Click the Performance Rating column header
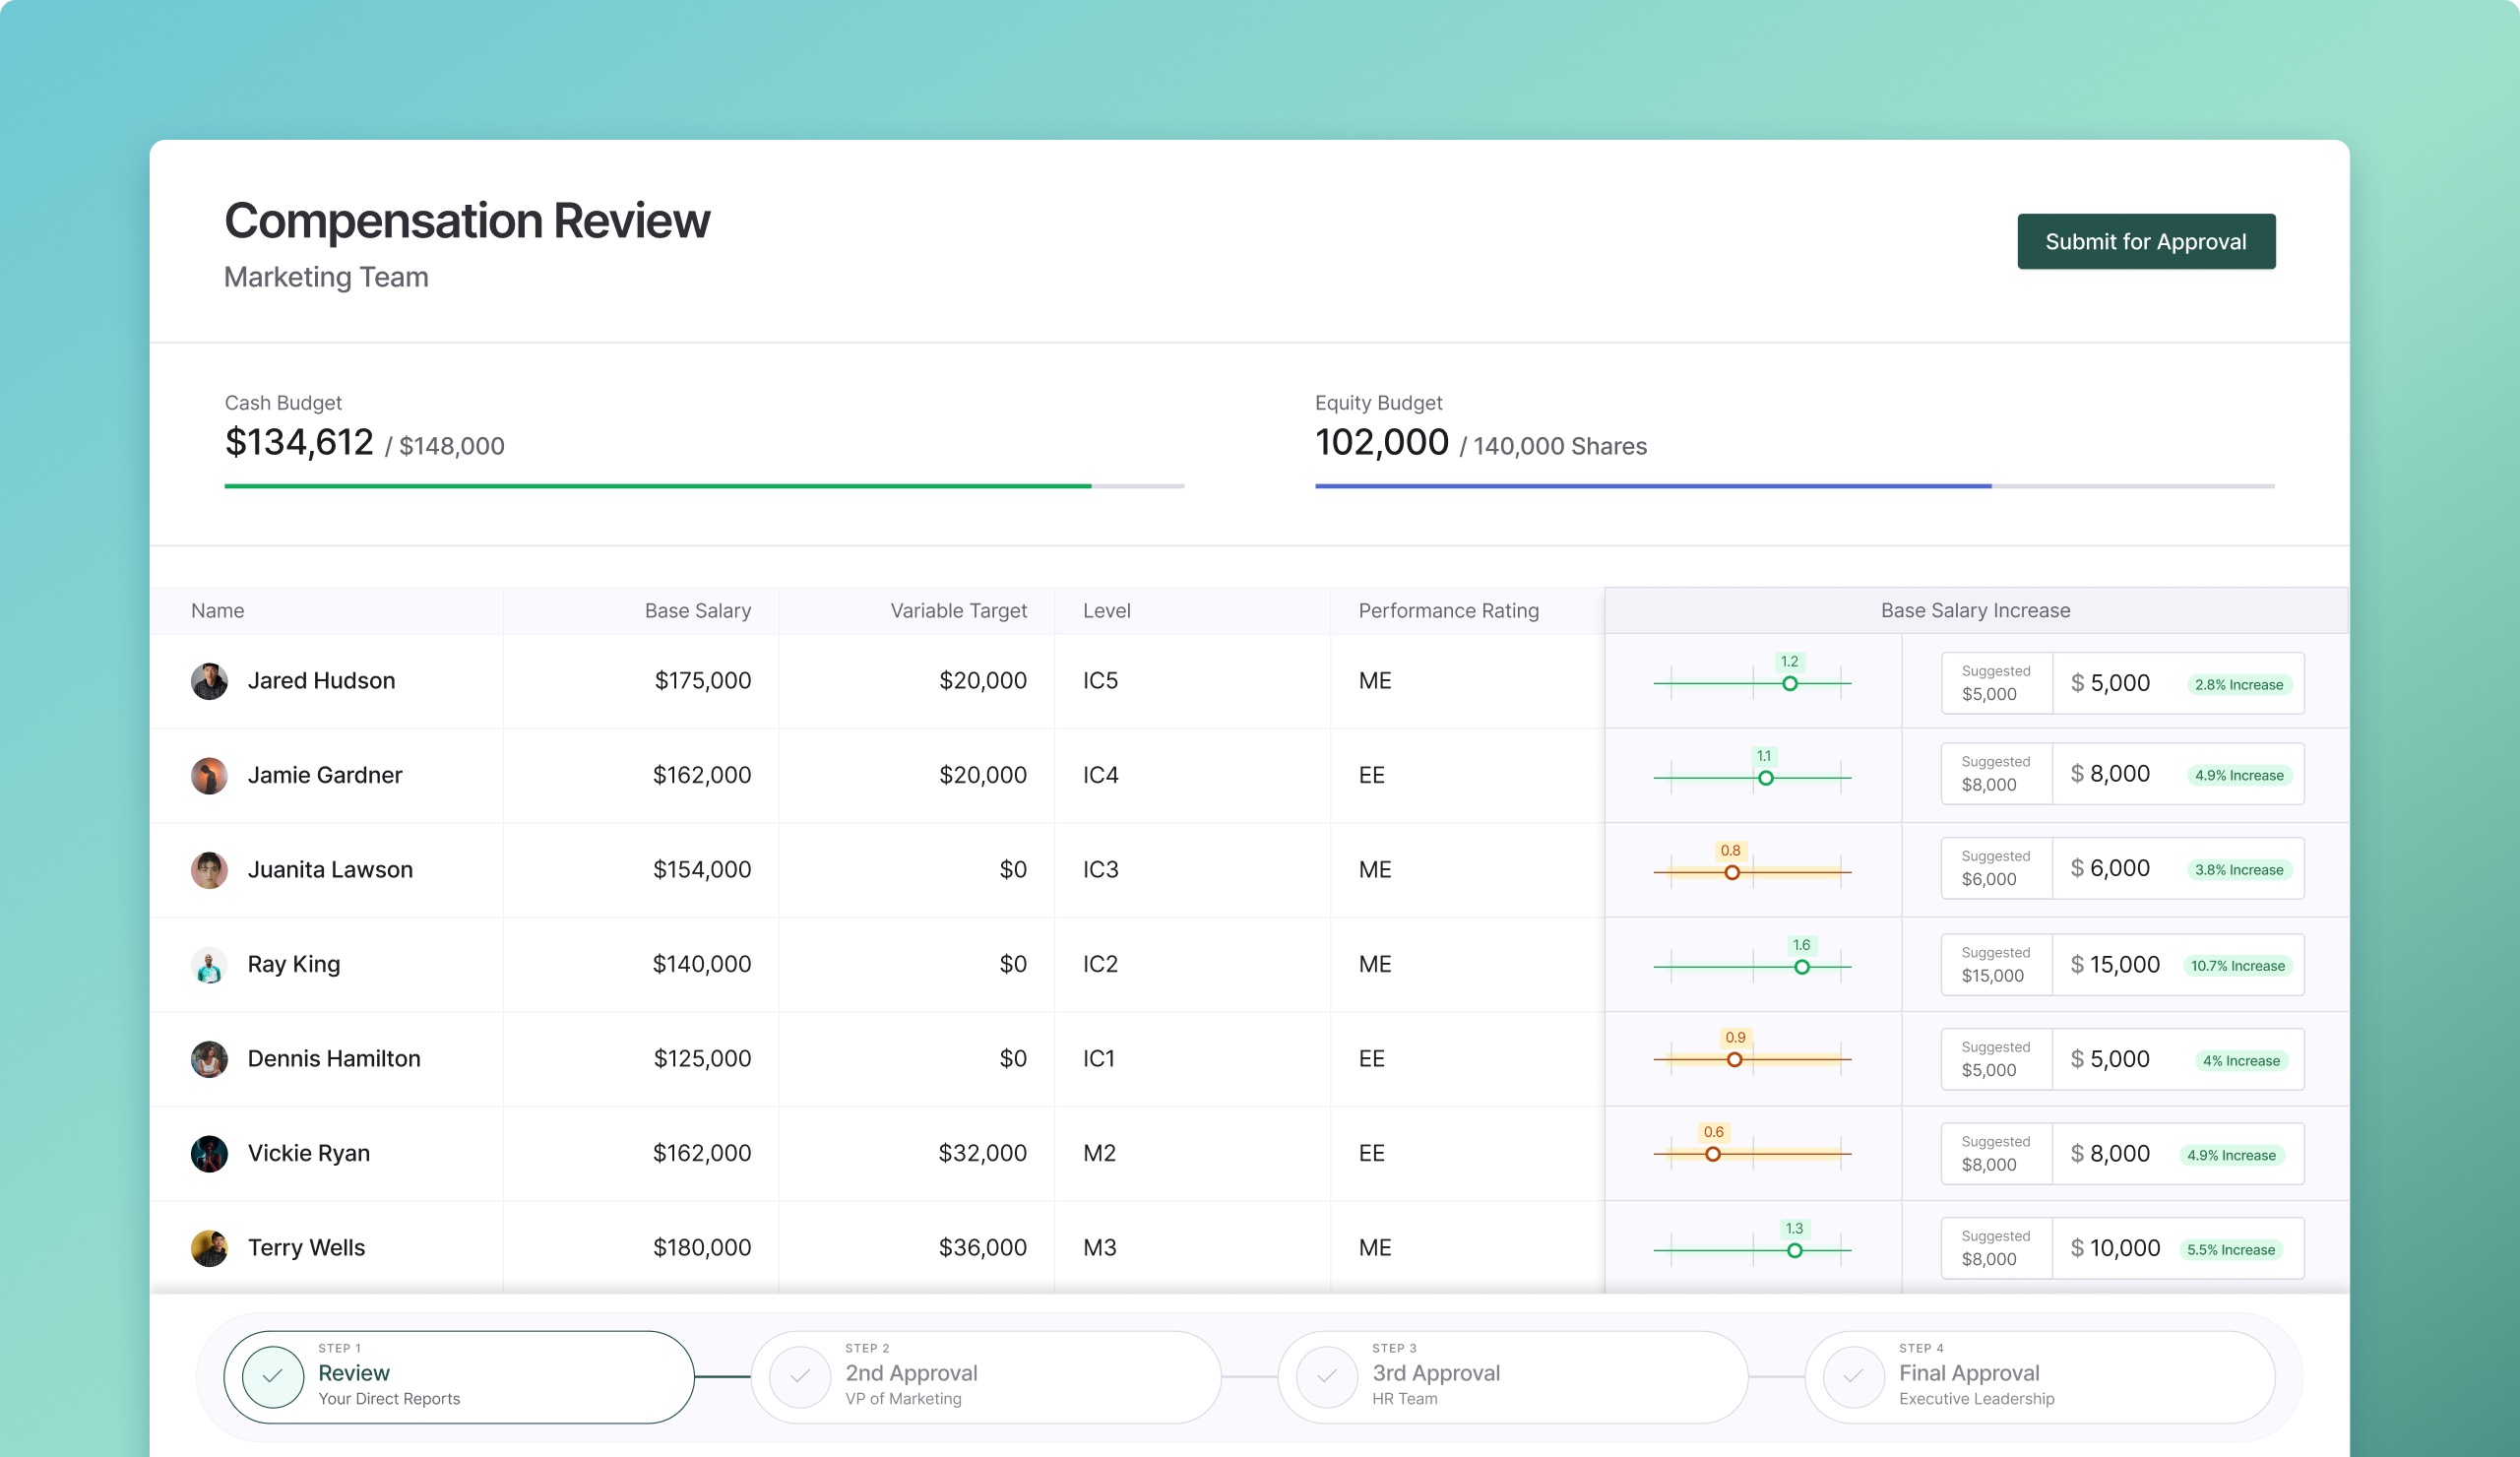The height and width of the screenshot is (1457, 2520). tap(1448, 611)
